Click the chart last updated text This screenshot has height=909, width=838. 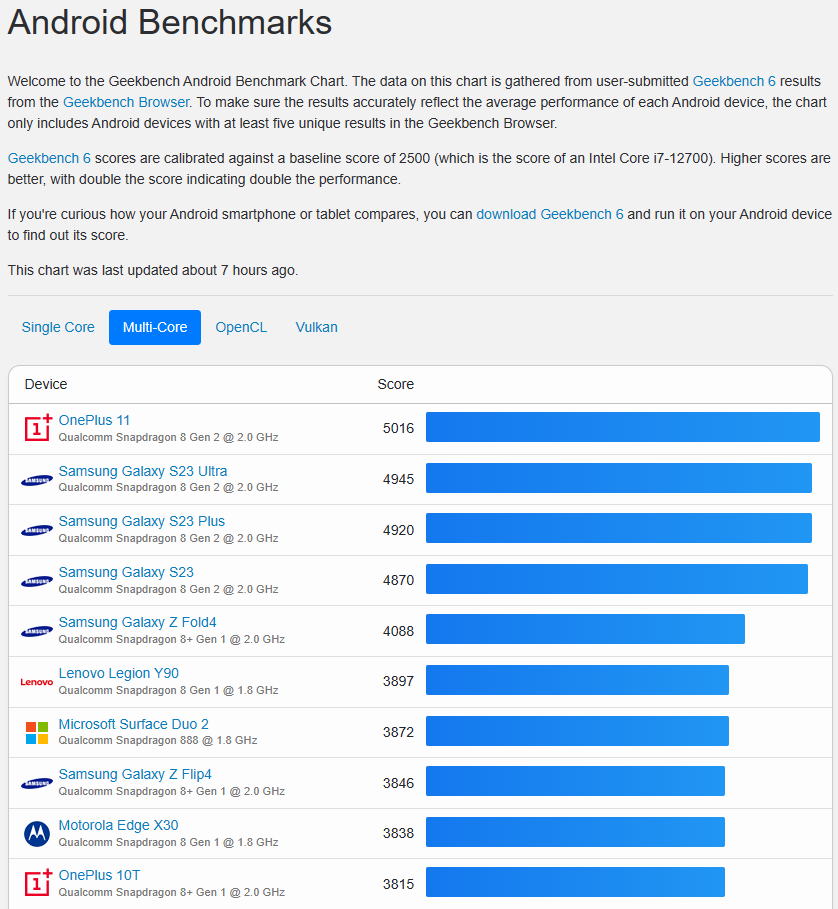pos(152,271)
